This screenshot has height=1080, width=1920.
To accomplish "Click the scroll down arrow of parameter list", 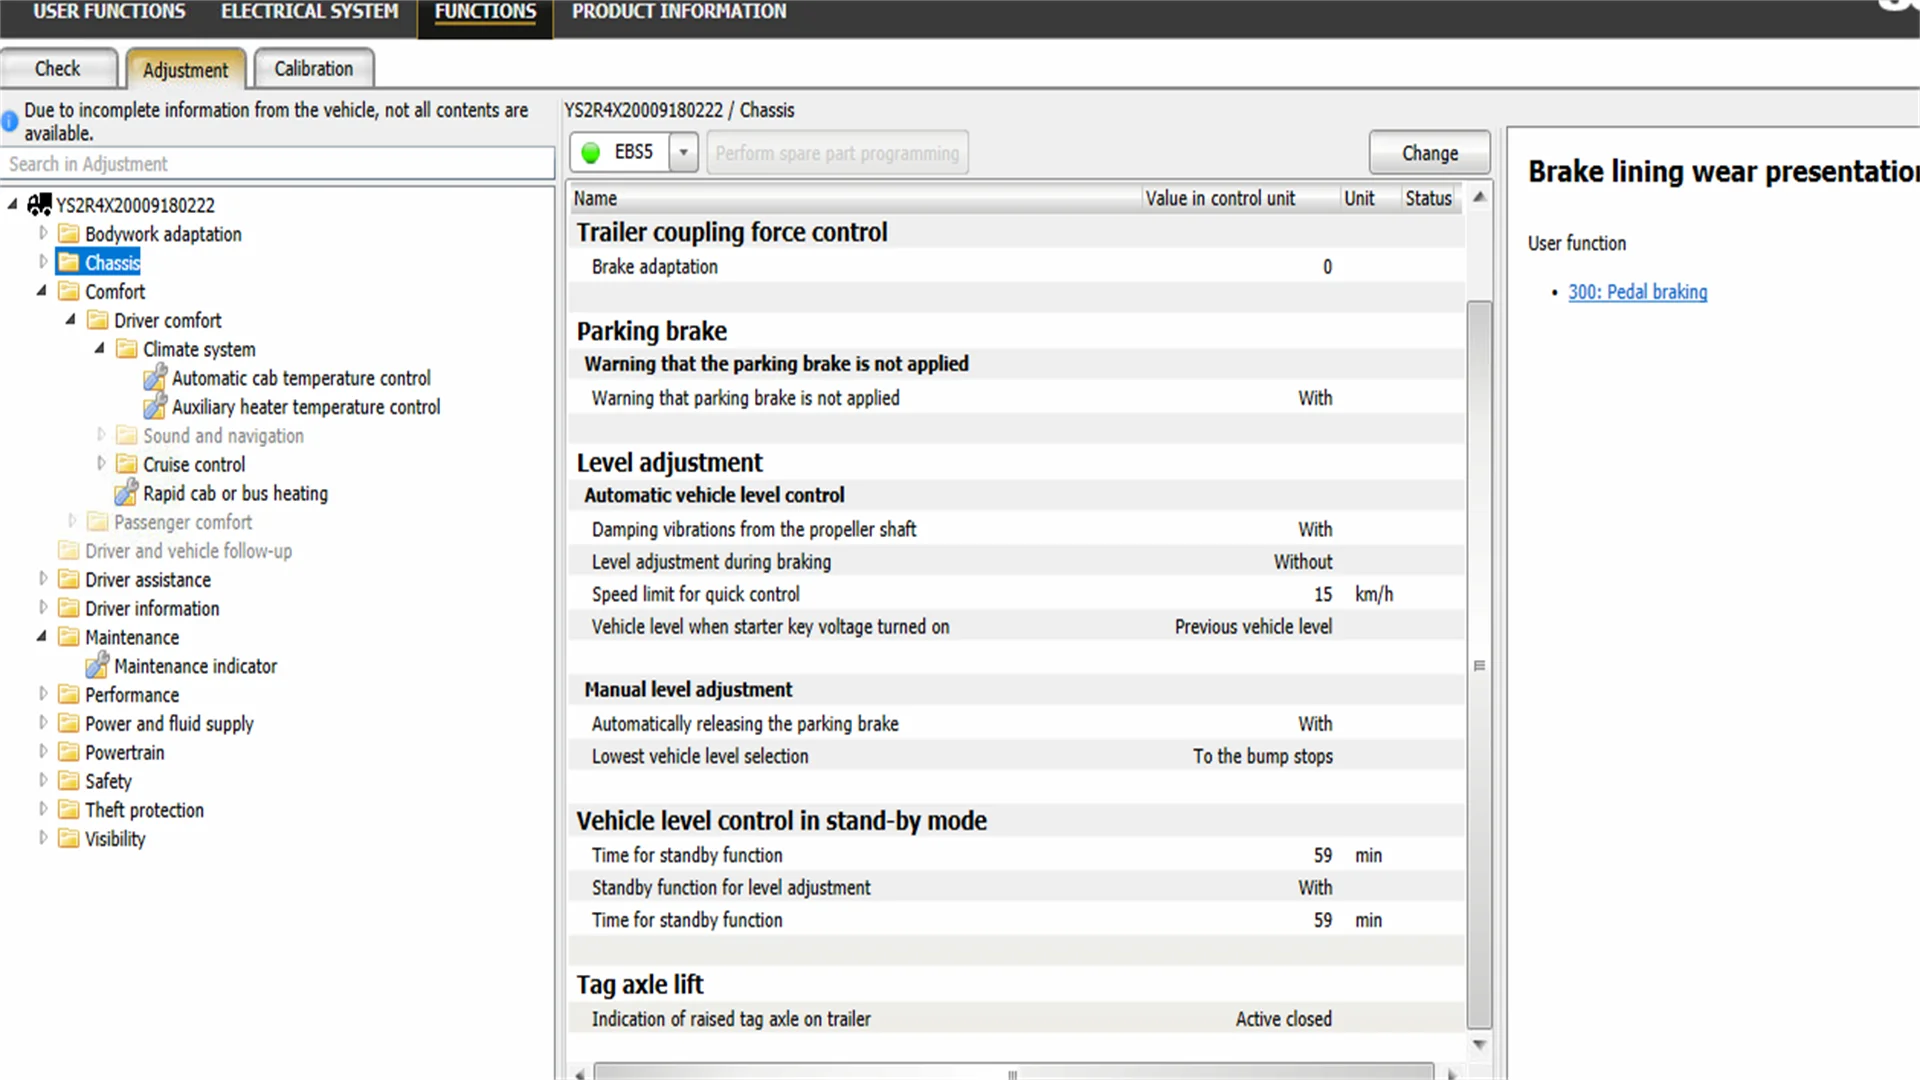I will pyautogui.click(x=1479, y=1045).
